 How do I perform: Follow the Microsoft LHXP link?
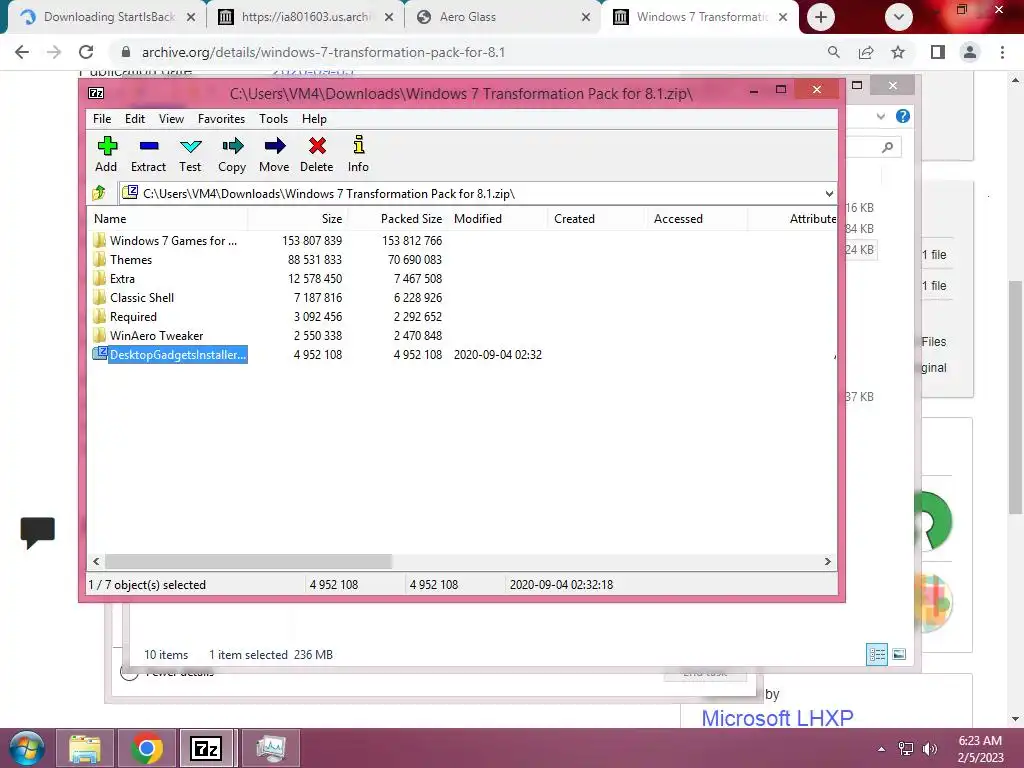[777, 718]
